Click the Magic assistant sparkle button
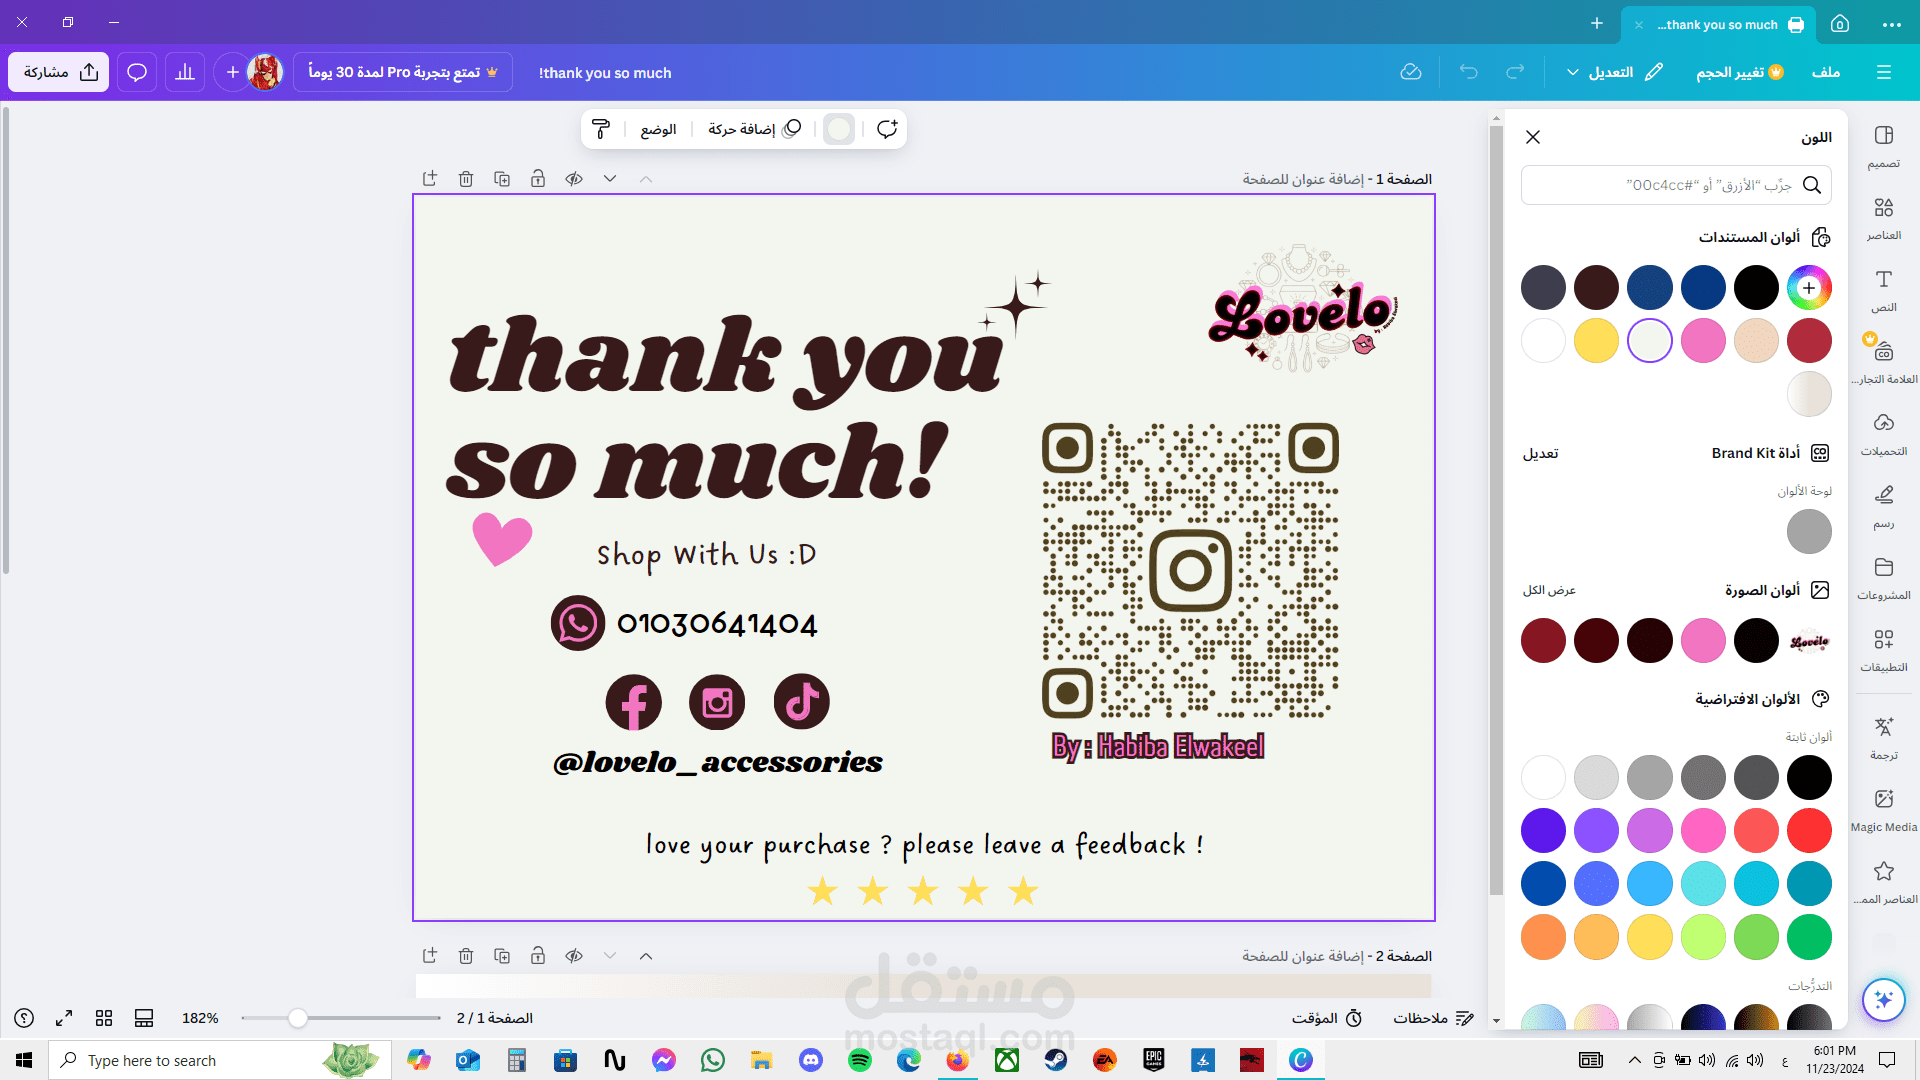 (x=1884, y=999)
